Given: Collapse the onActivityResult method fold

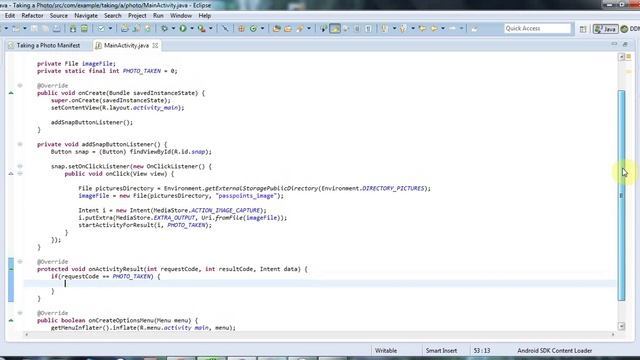Looking at the screenshot, I should [x=20, y=262].
